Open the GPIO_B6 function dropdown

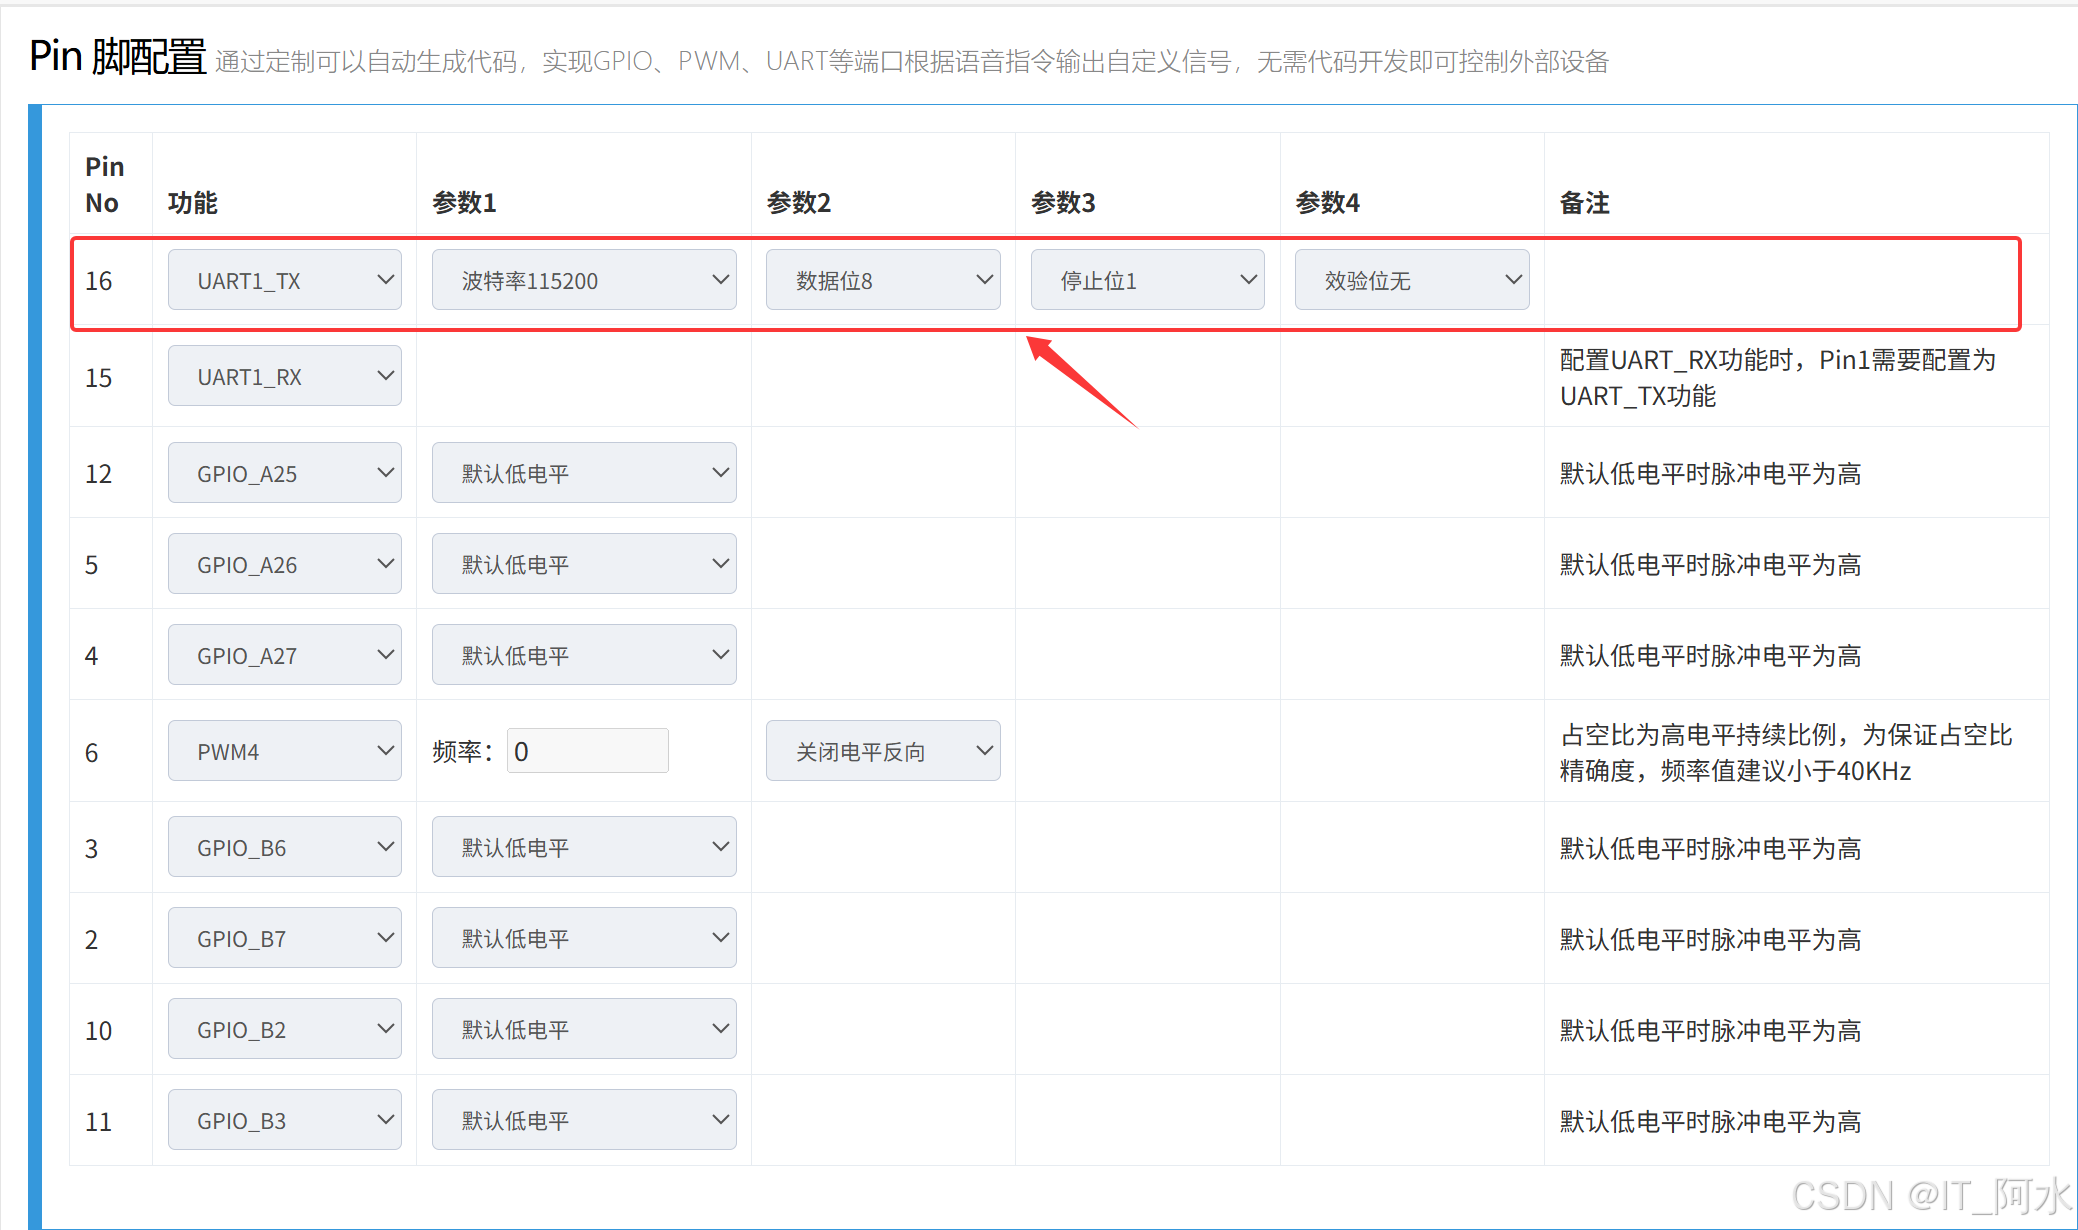click(284, 847)
